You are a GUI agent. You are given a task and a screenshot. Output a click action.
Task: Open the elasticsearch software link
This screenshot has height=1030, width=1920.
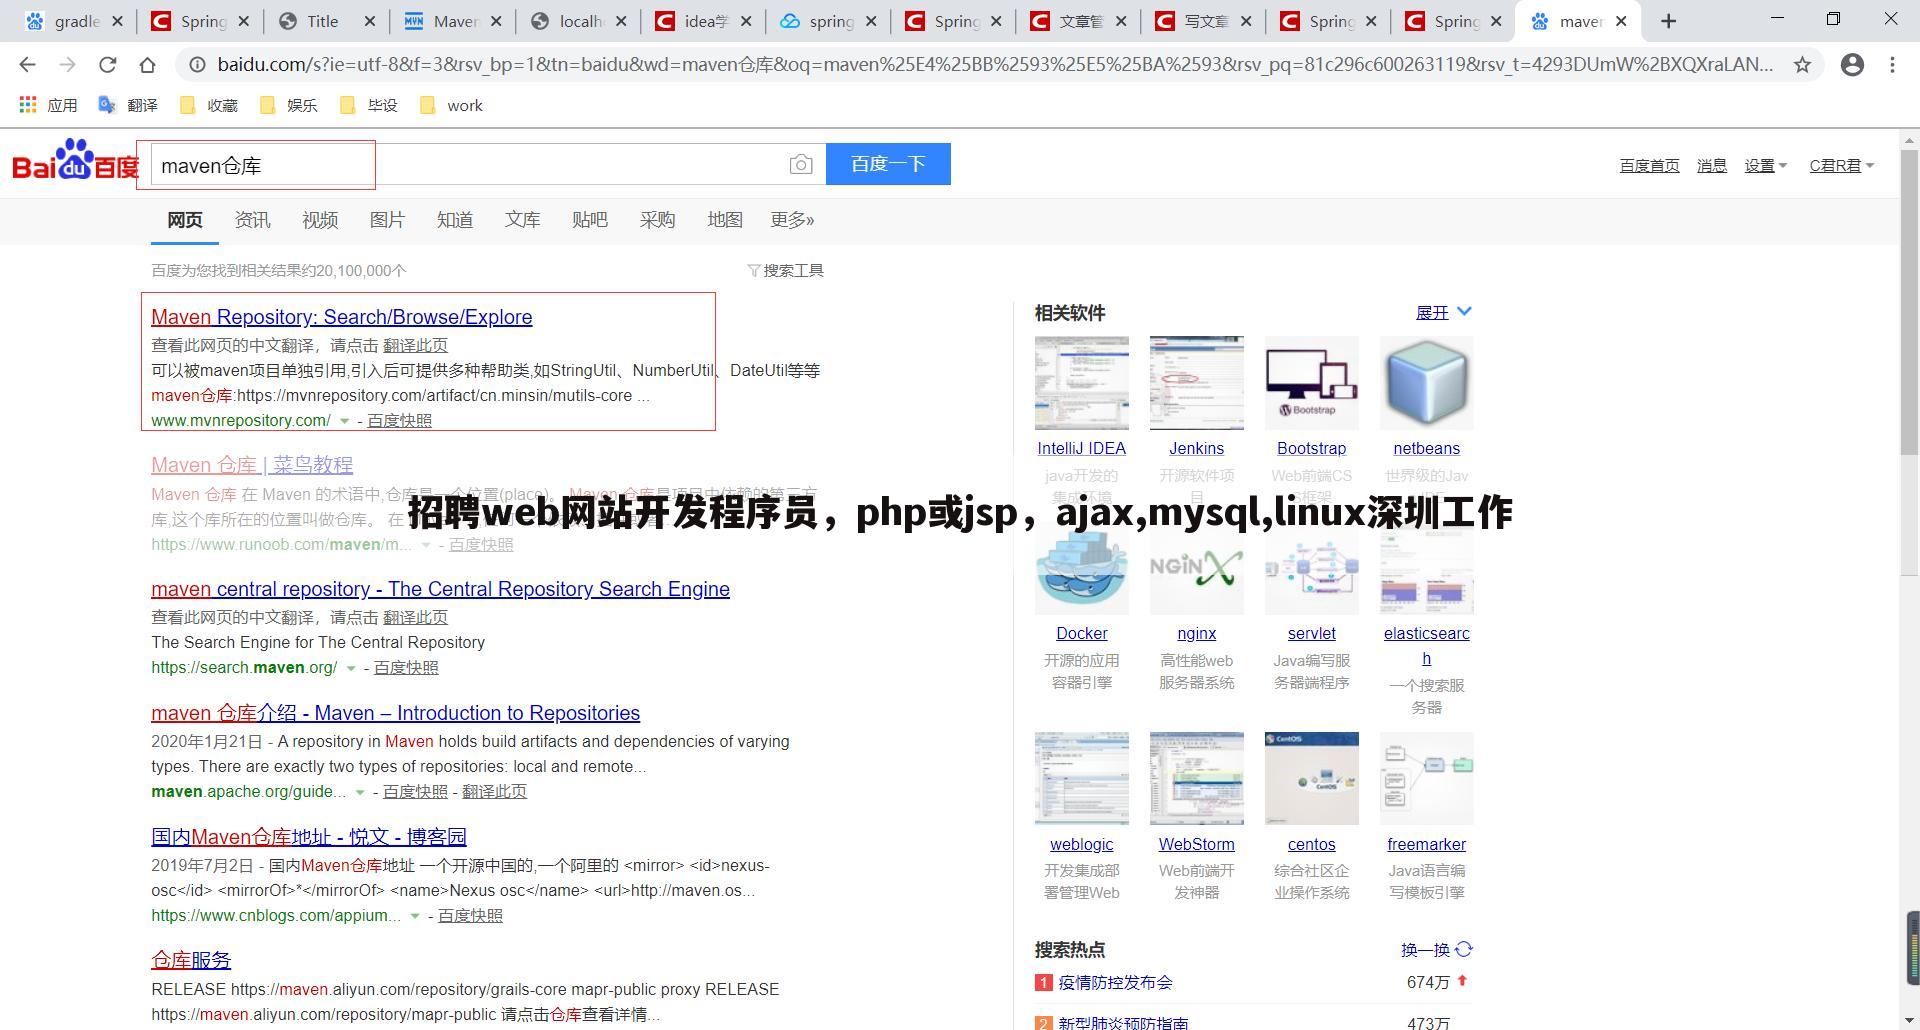coord(1426,646)
